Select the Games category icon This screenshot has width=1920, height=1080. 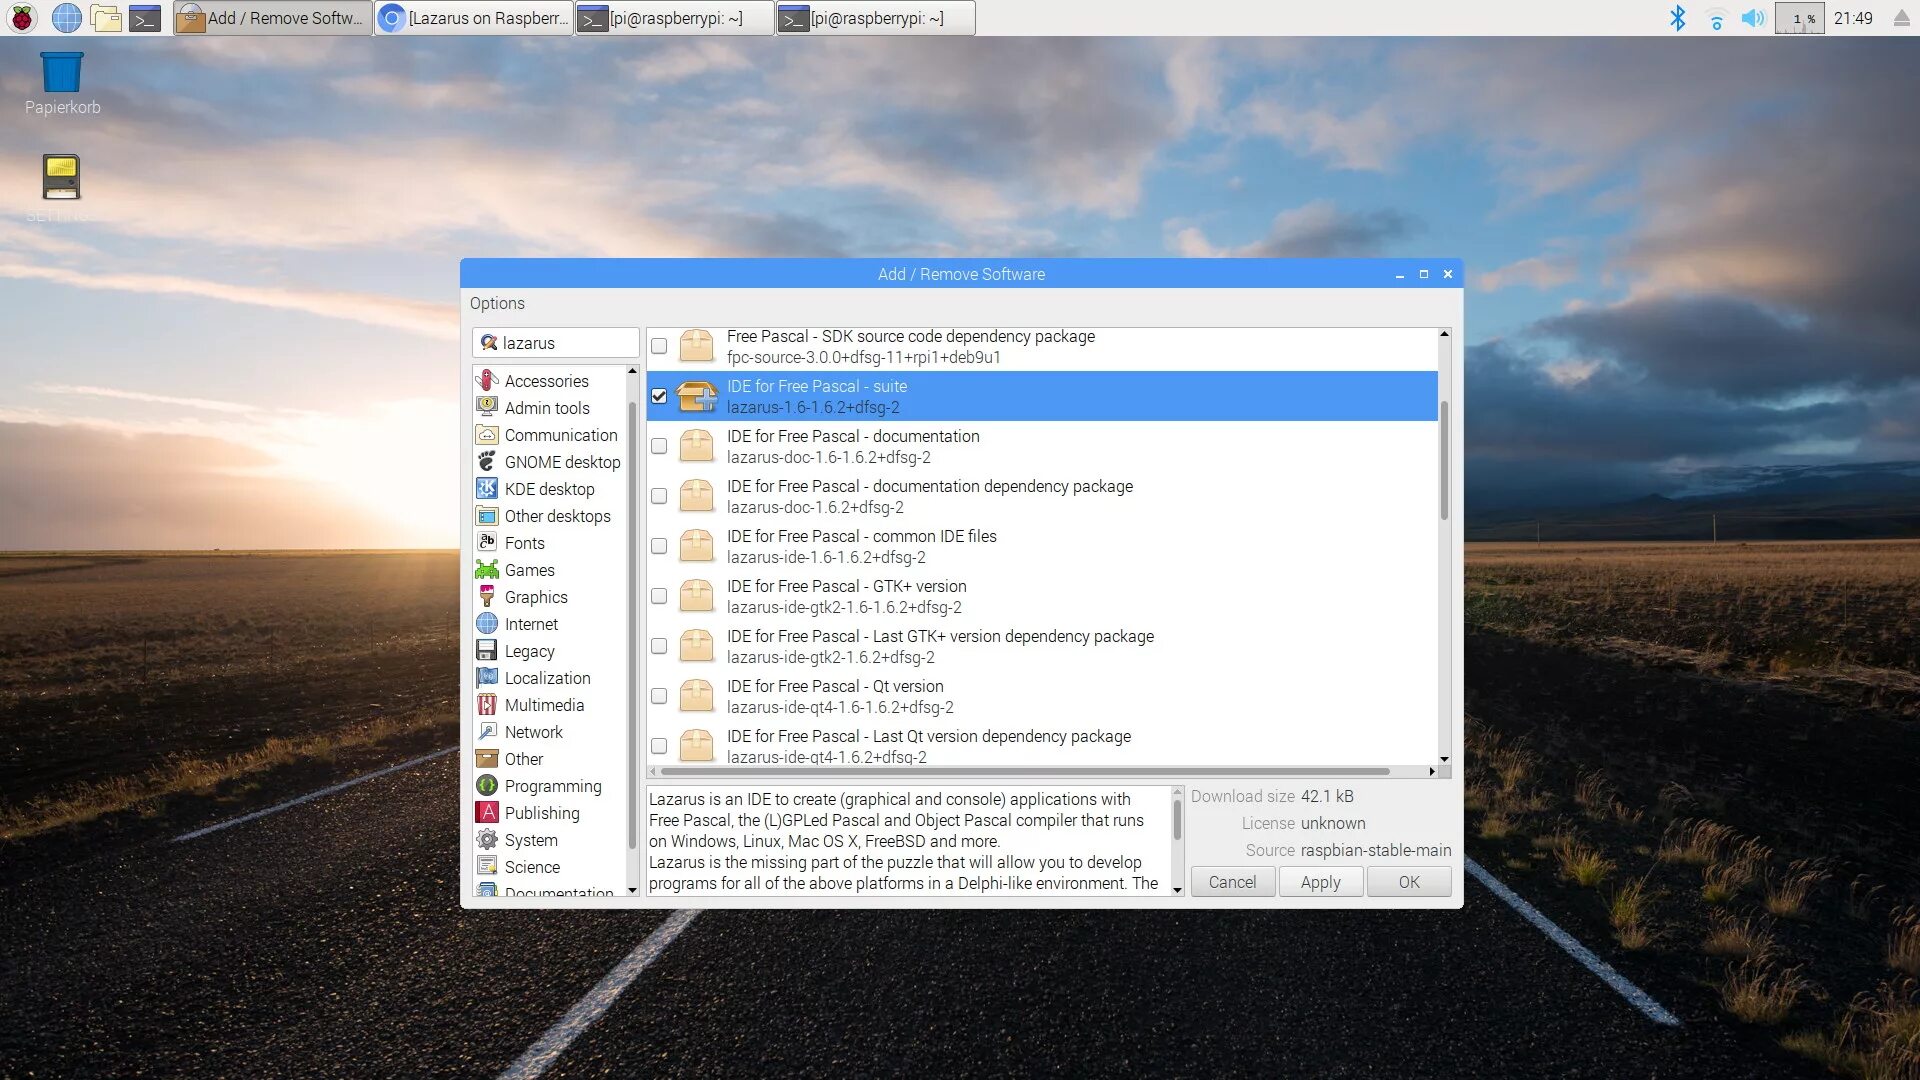(487, 570)
